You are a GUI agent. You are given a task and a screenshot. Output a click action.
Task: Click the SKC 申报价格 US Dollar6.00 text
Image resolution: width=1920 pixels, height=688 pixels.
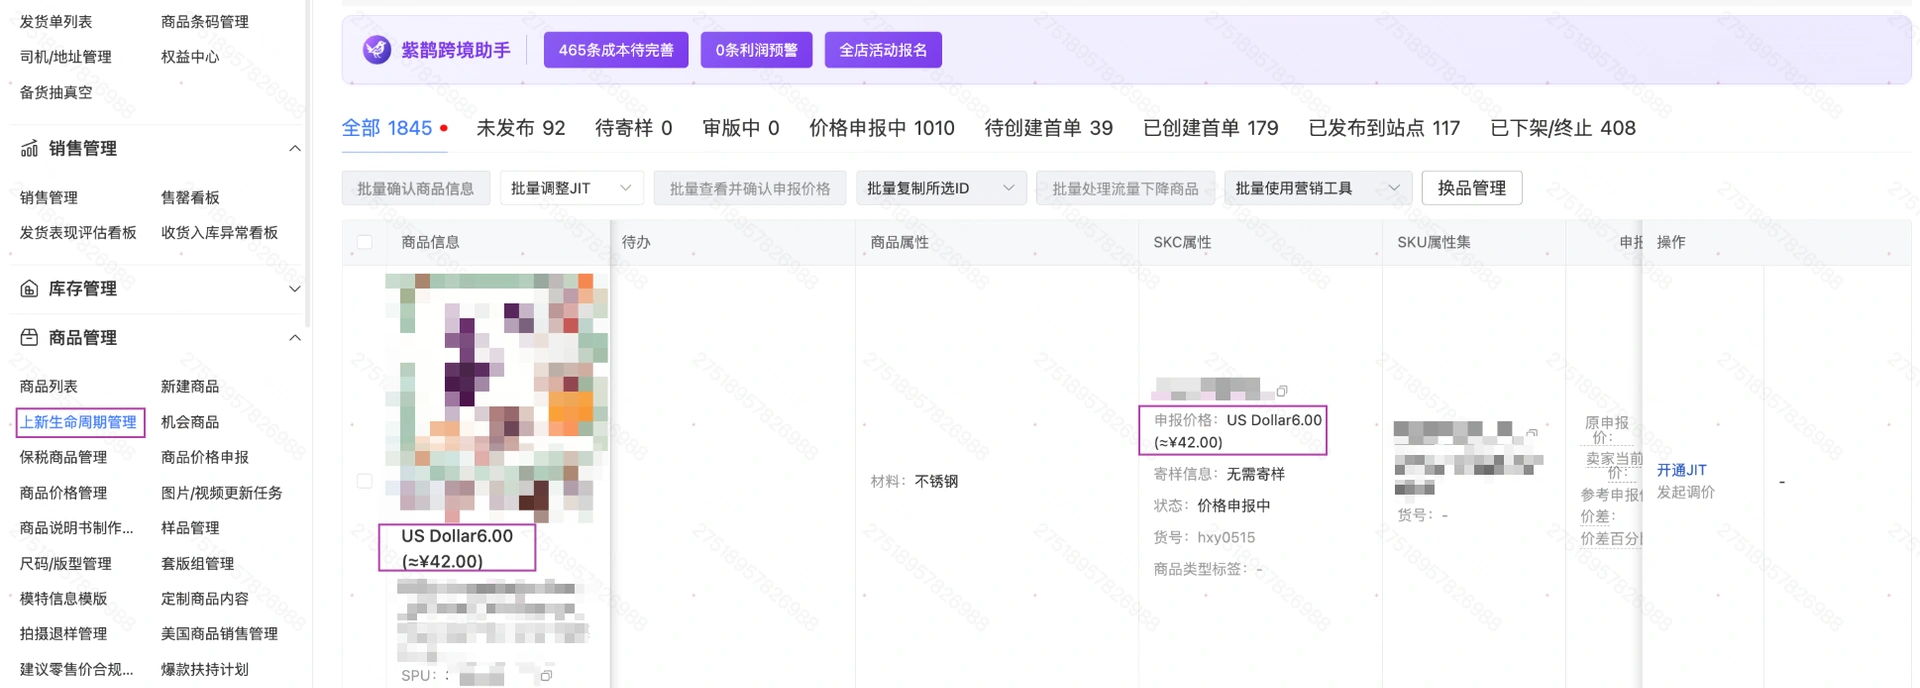(1274, 420)
